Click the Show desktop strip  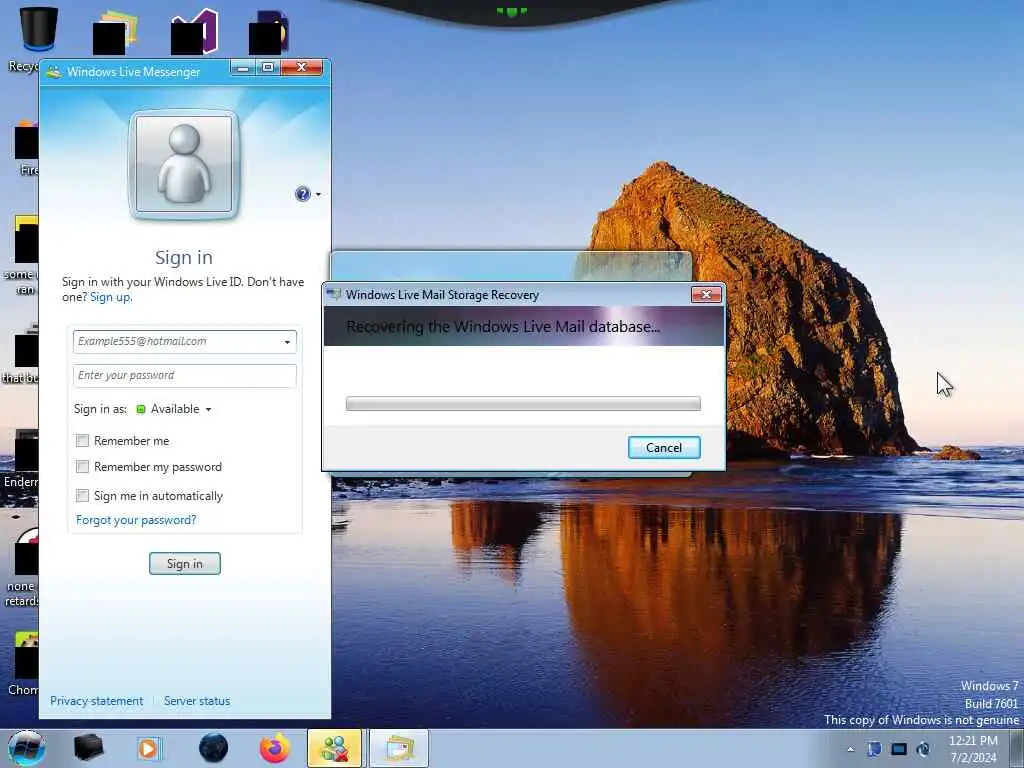(1017, 748)
